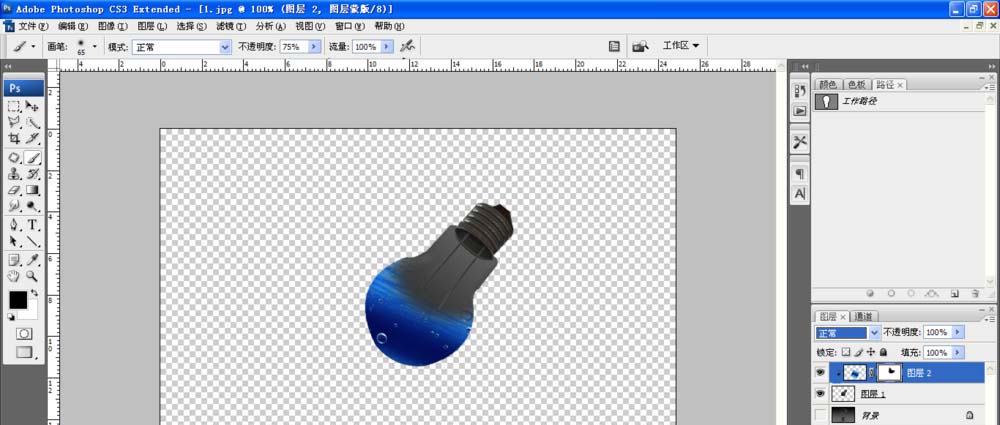Select the Hand tool

click(14, 275)
